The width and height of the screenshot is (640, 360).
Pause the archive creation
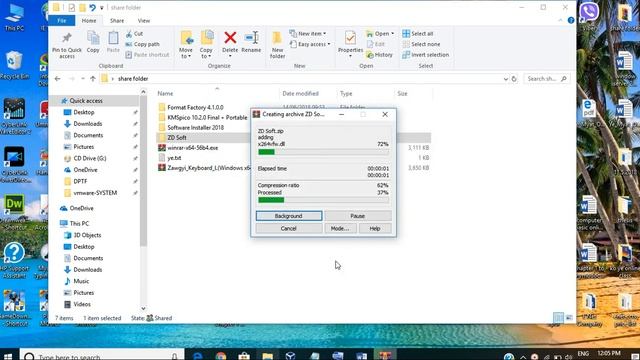pos(358,216)
